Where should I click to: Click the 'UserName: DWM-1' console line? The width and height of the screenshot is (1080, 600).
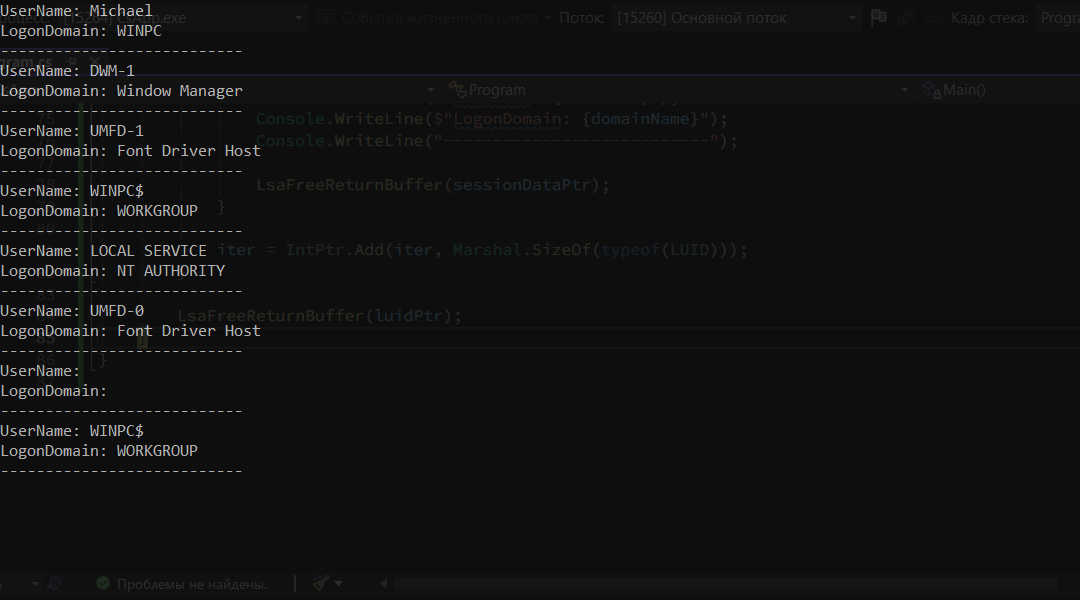(x=68, y=71)
